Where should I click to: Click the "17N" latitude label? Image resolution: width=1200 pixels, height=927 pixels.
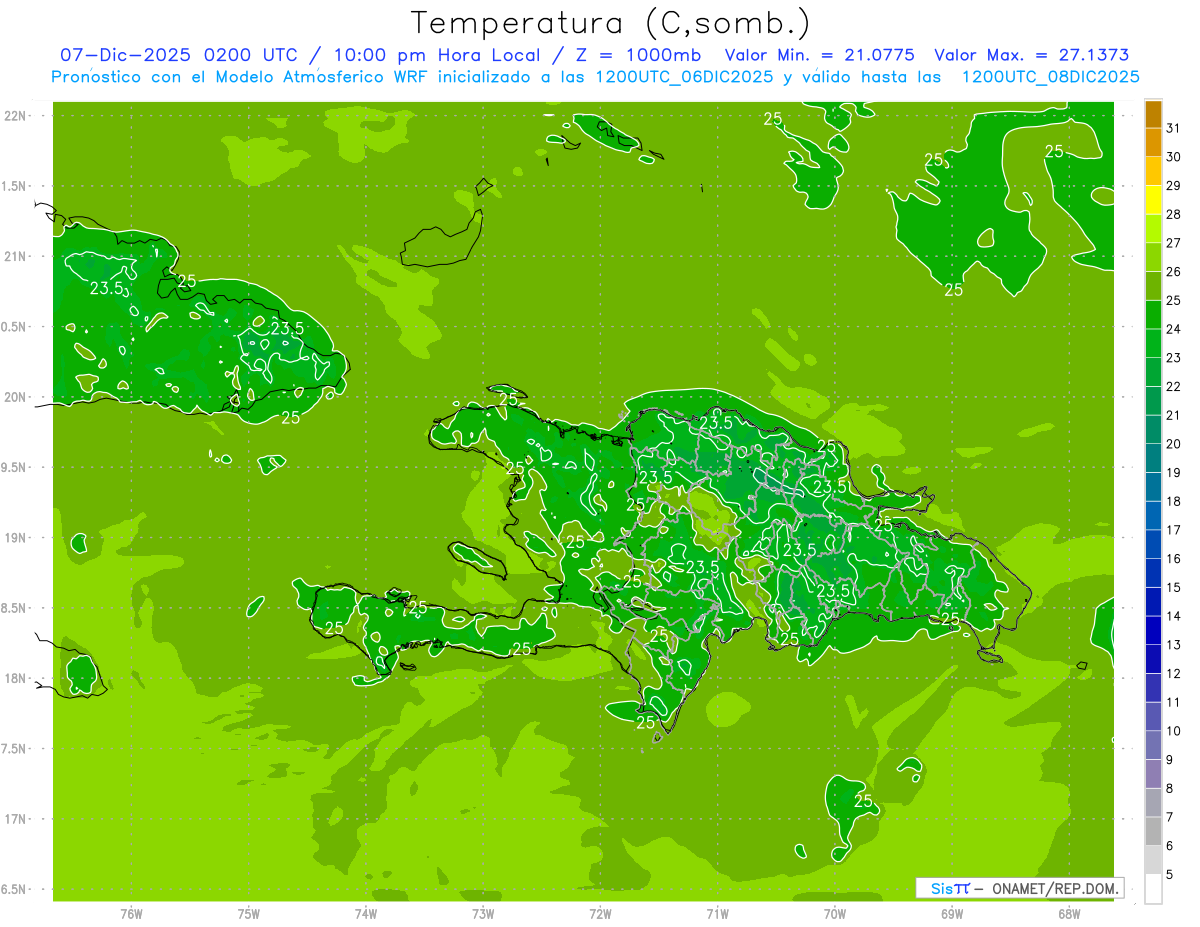click(14, 819)
